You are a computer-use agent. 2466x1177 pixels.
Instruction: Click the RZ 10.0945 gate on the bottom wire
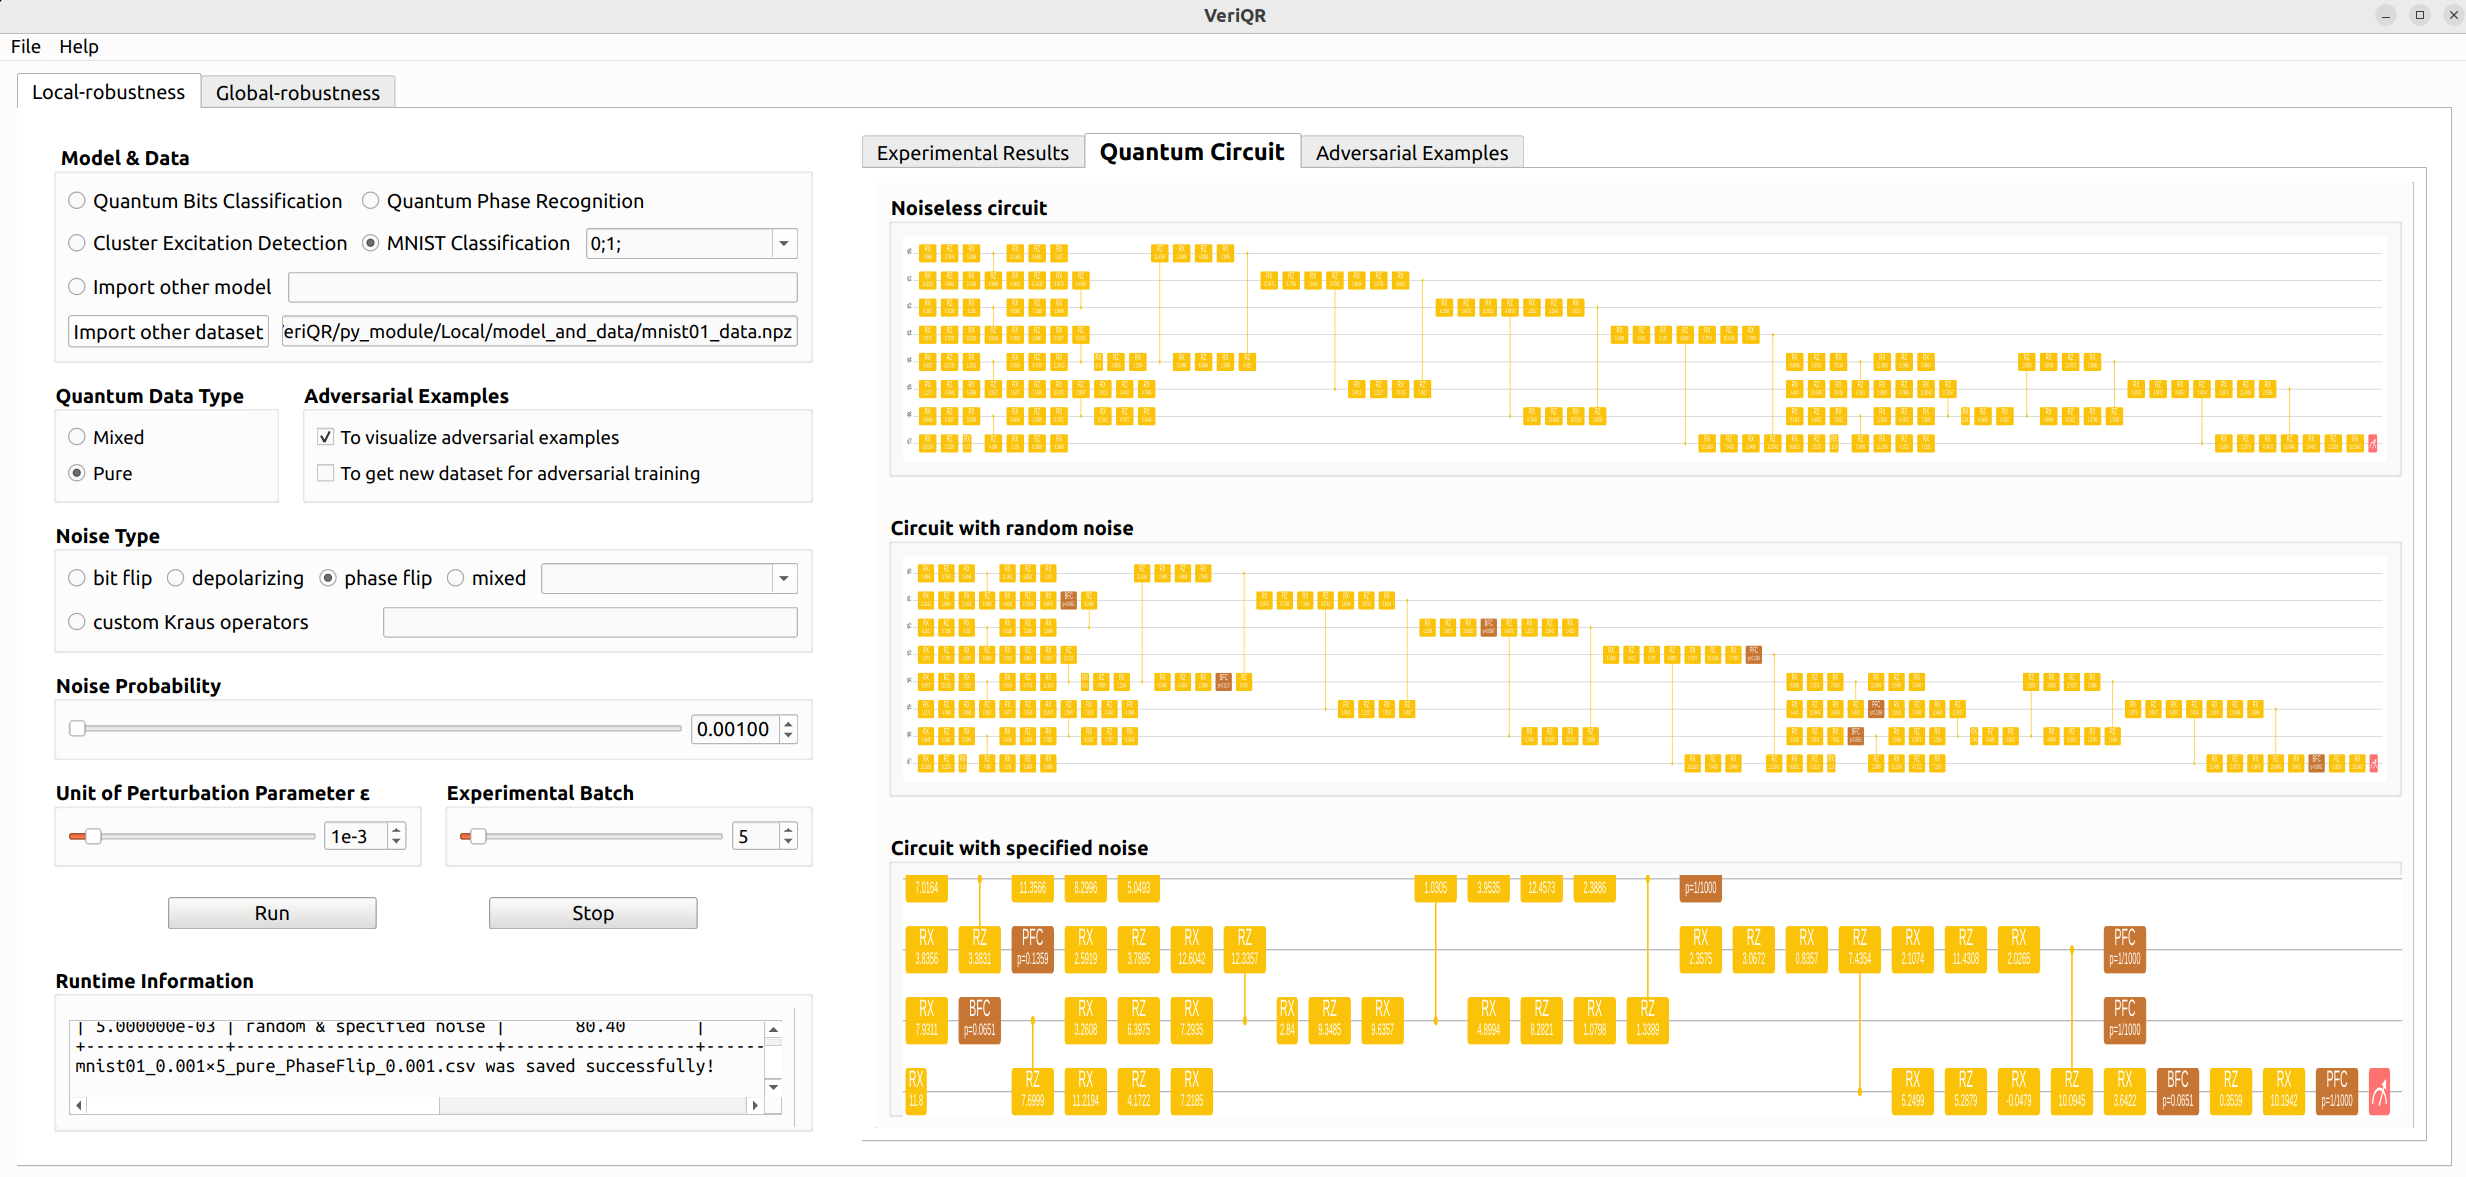[2071, 1090]
